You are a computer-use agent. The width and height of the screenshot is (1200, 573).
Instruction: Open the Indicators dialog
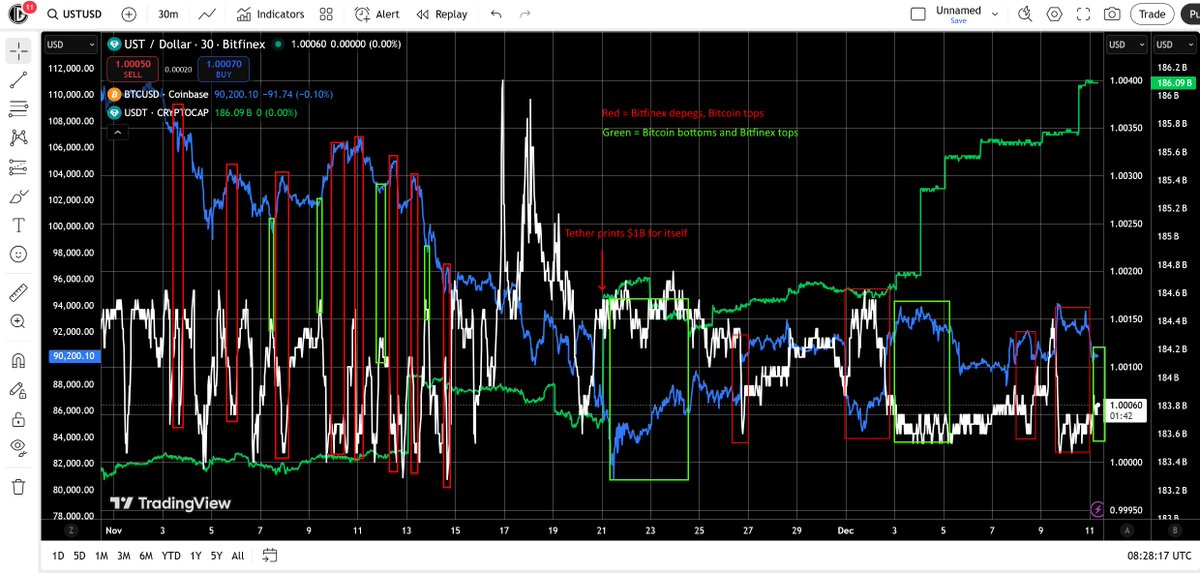click(270, 14)
